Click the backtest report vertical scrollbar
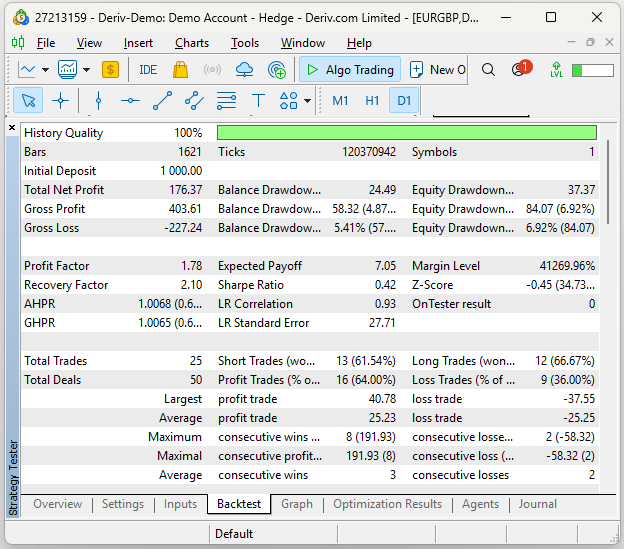 [608, 182]
